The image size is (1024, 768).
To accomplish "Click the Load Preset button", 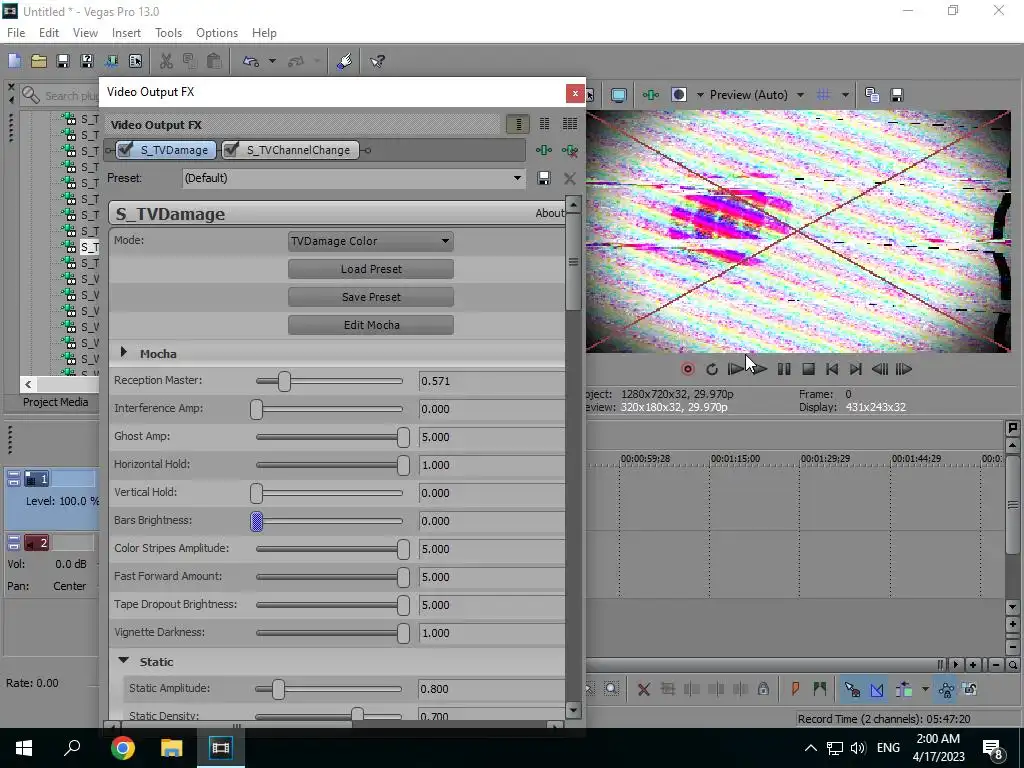I will click(370, 269).
